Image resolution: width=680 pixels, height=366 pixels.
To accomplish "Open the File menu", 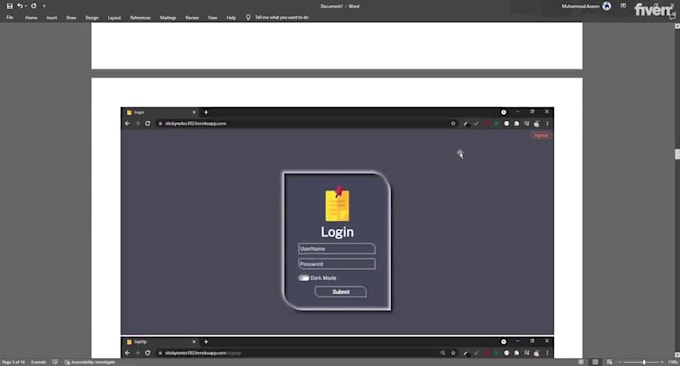I will point(10,18).
